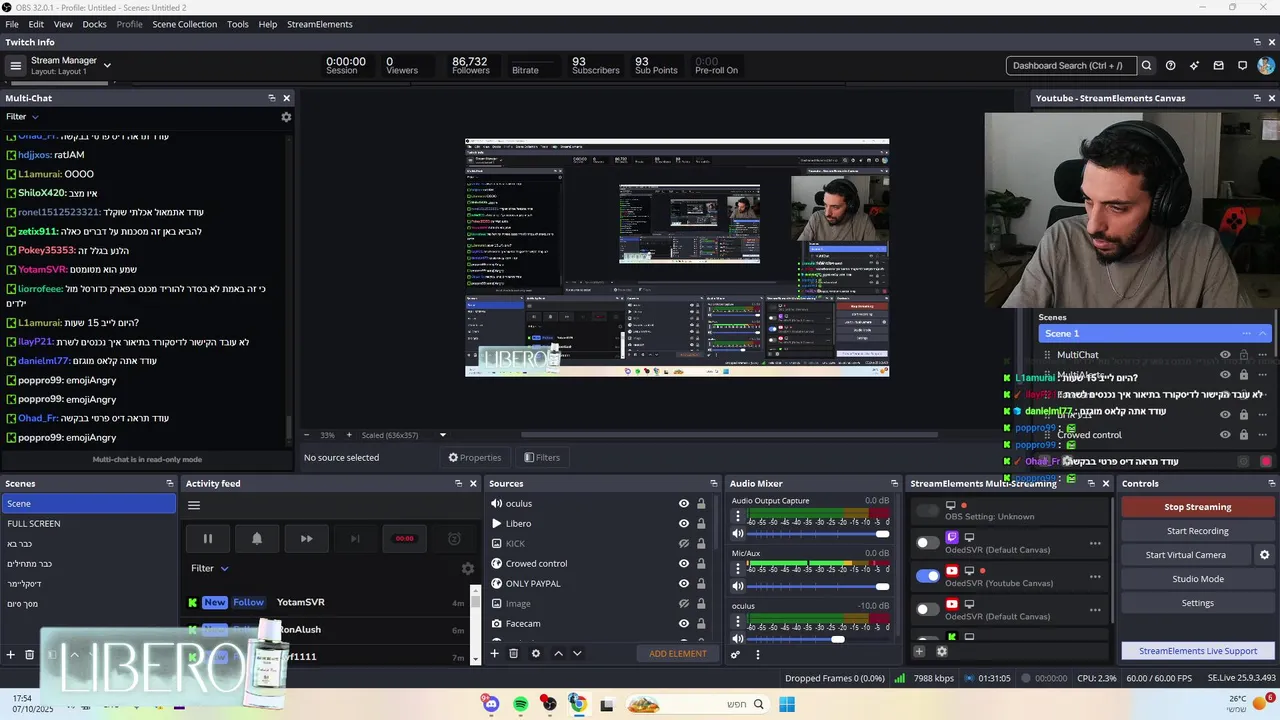Open Multi-Streaming settings gear
The image size is (1280, 720).
(942, 651)
